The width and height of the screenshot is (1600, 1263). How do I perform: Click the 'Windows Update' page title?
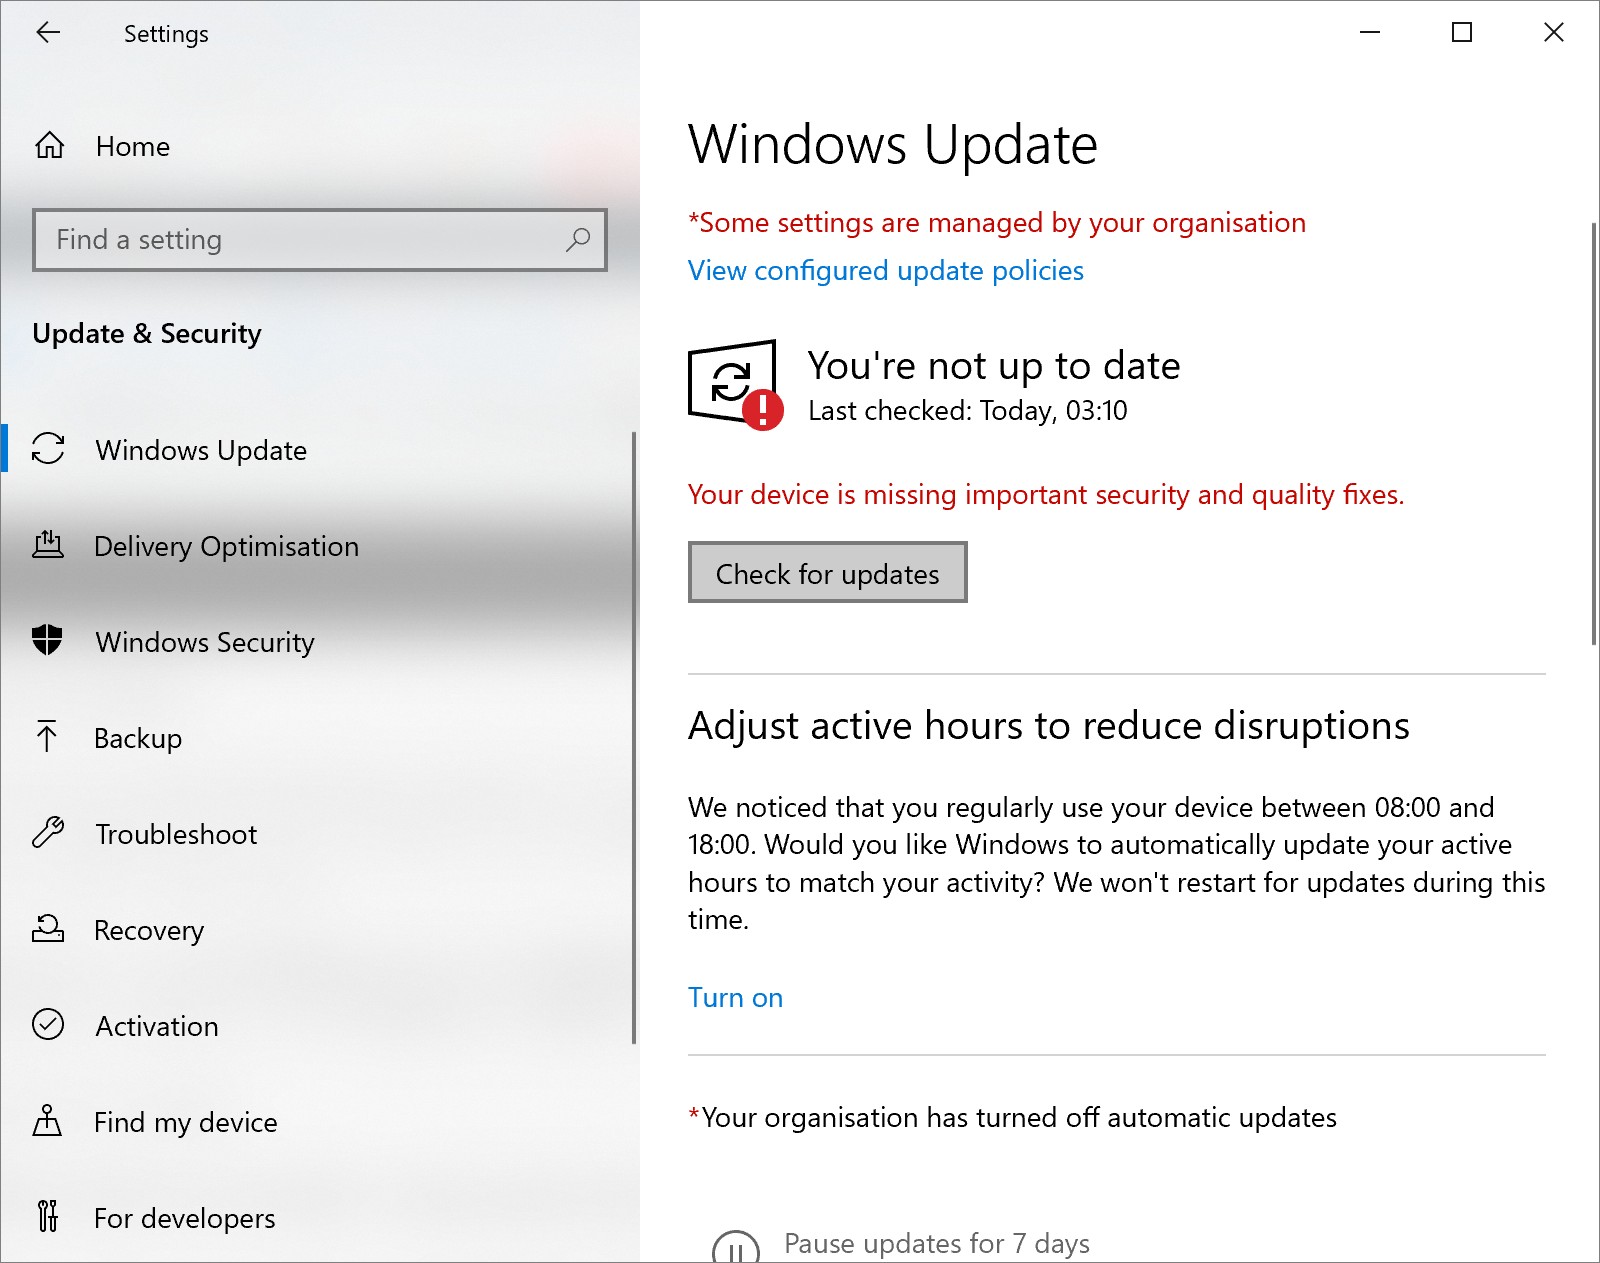coord(893,145)
